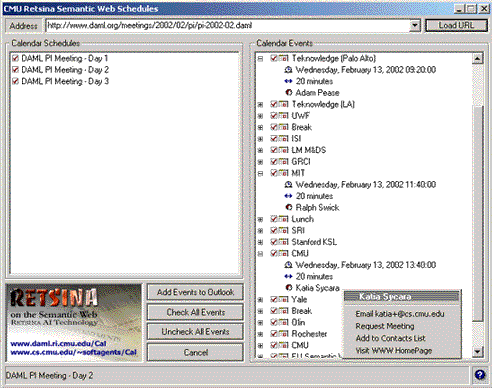Choose Add to Contacts List menu entry
492x388 pixels.
(390, 338)
